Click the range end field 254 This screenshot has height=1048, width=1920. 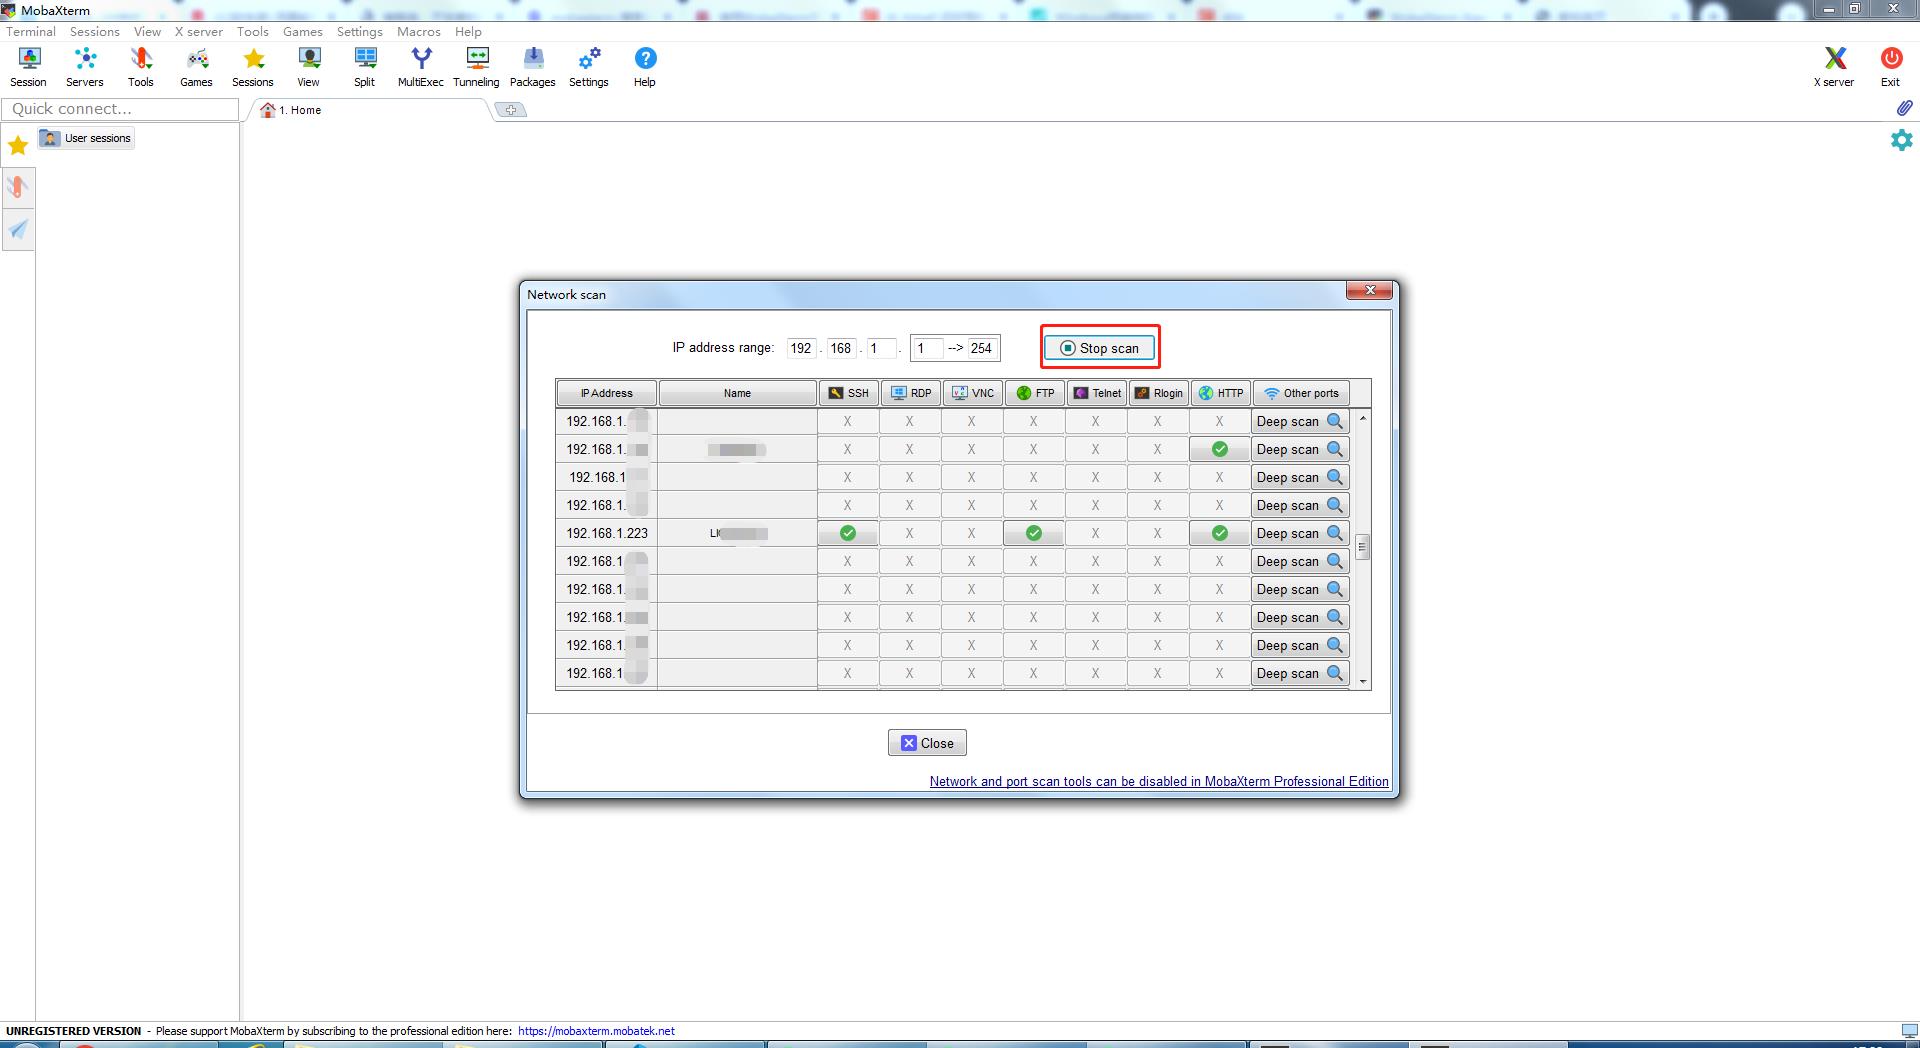(981, 348)
